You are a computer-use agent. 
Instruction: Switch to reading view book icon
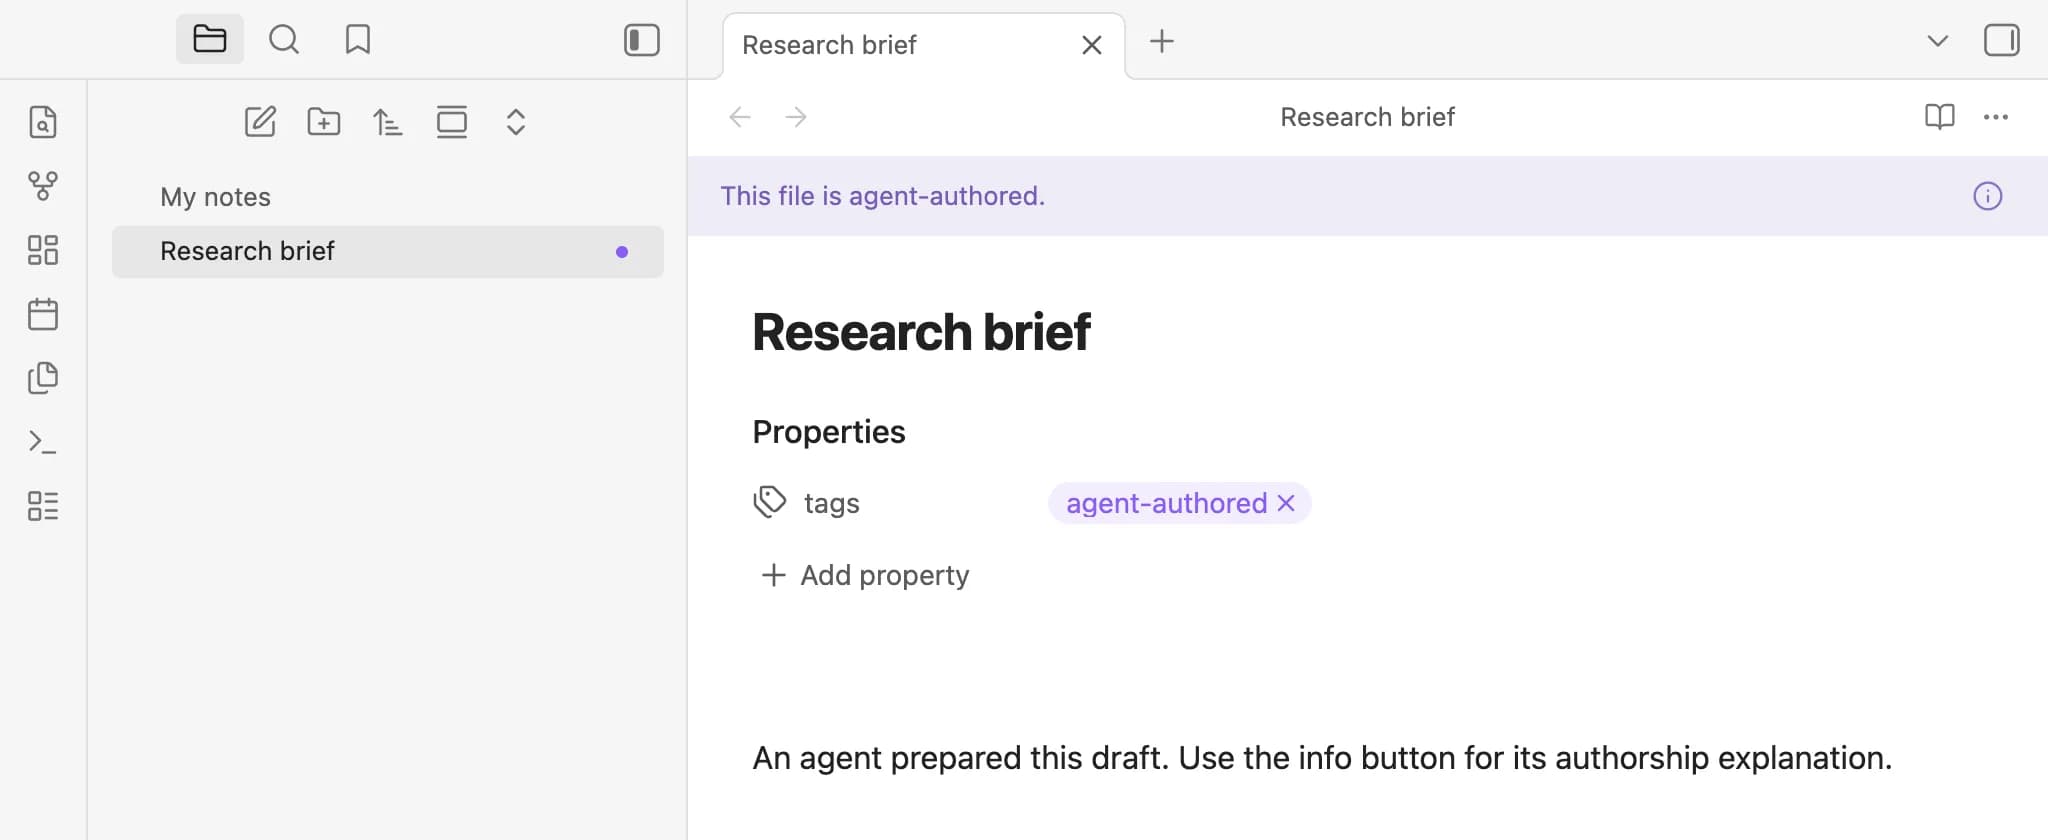[x=1940, y=117]
